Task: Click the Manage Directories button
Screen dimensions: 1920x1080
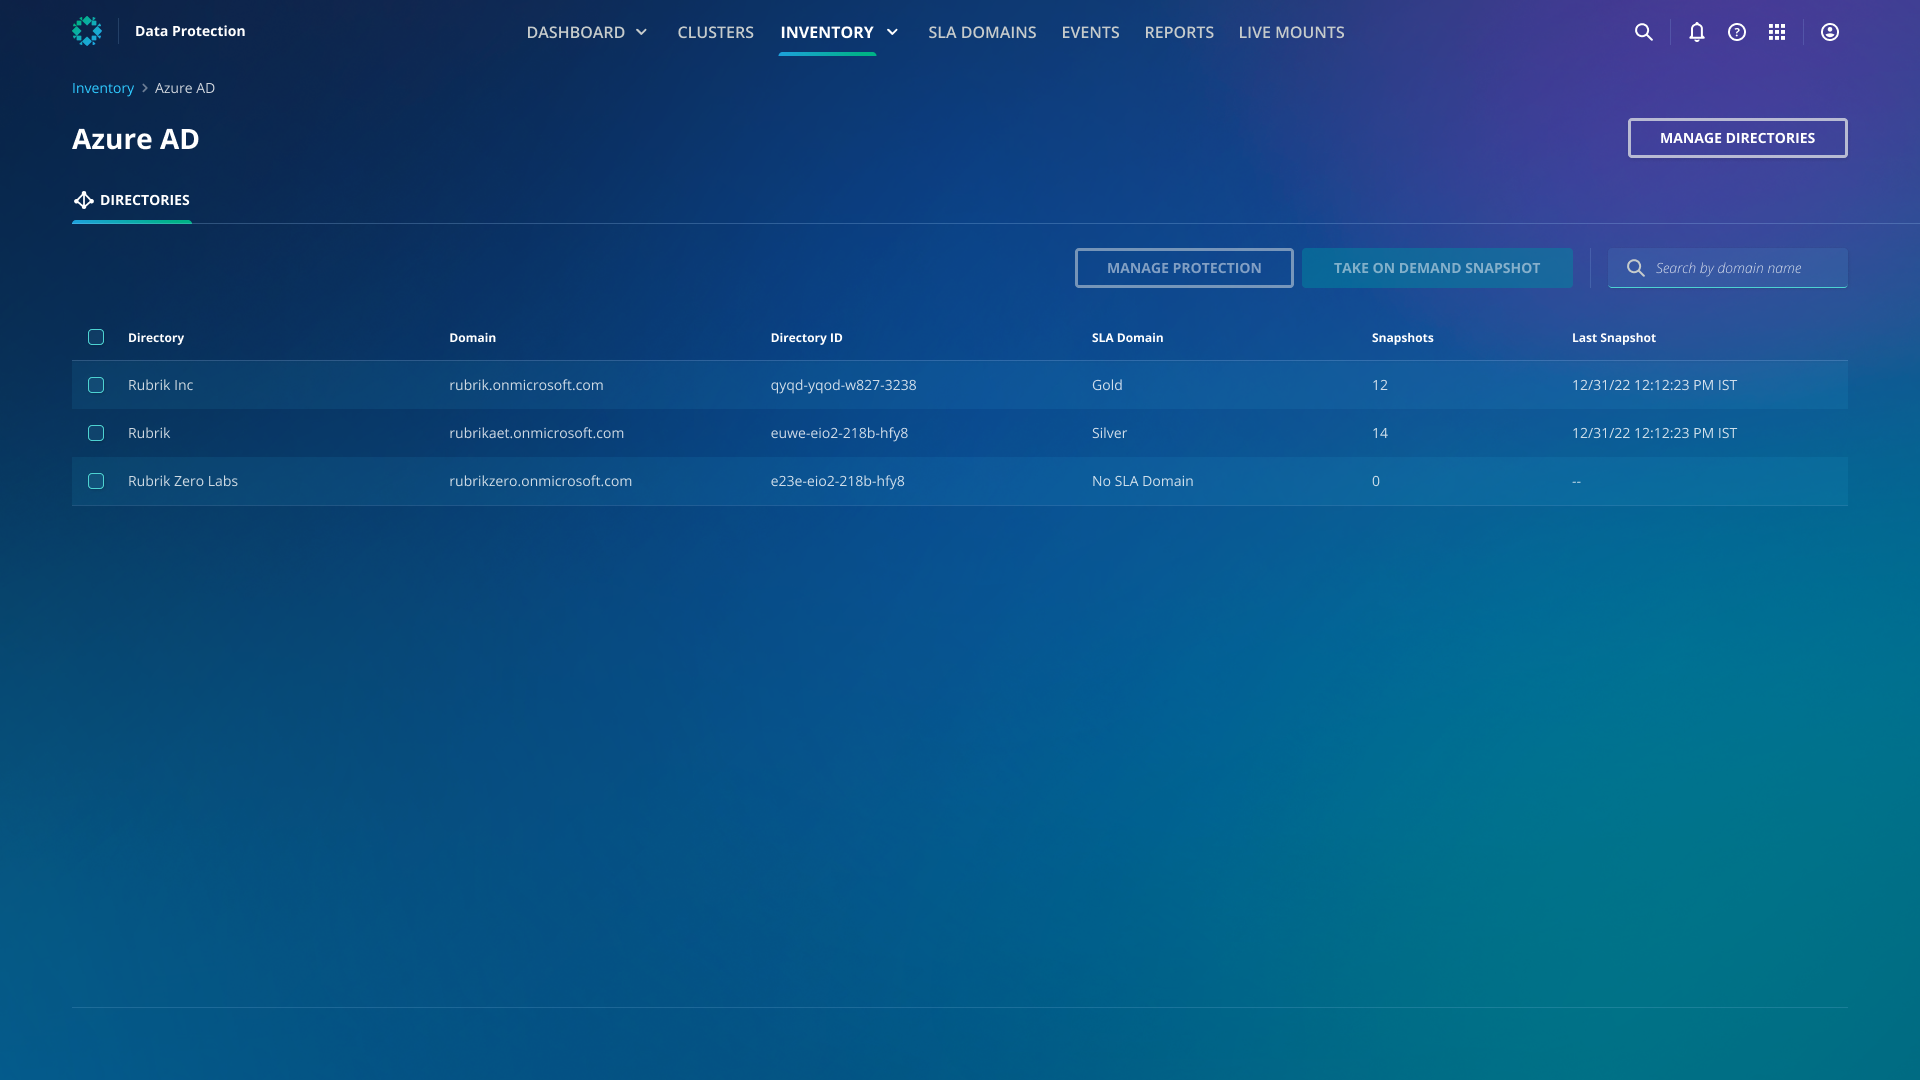Action: tap(1738, 138)
